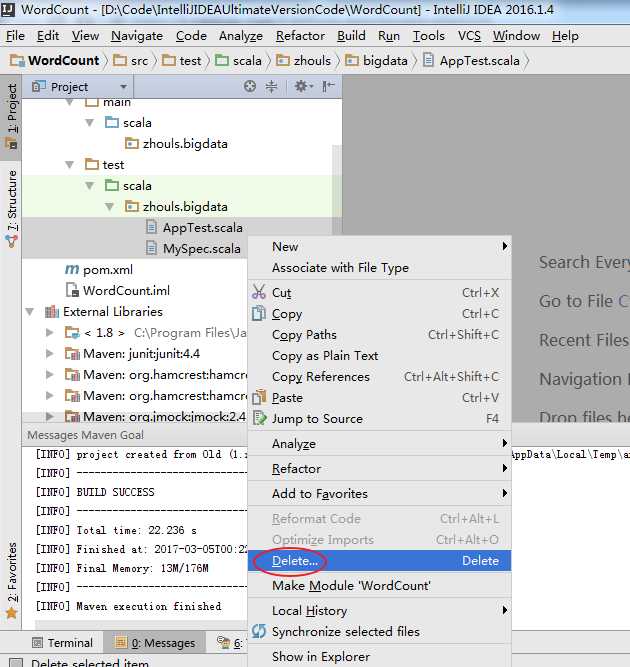Select the MySpec.scala file row
Screen dimensions: 630x667
coord(134,248)
